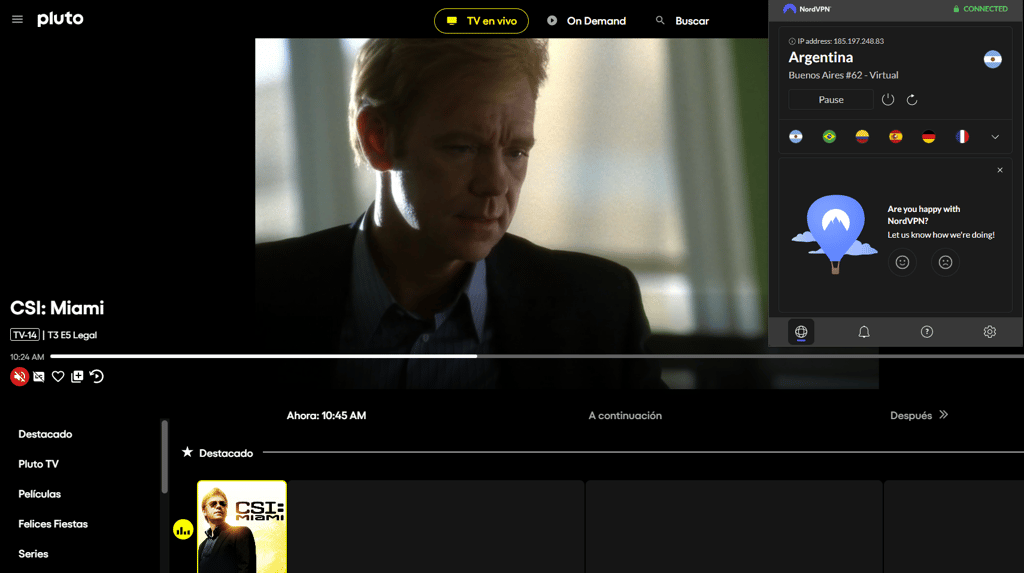Close the NordVPN feedback card

[1000, 170]
